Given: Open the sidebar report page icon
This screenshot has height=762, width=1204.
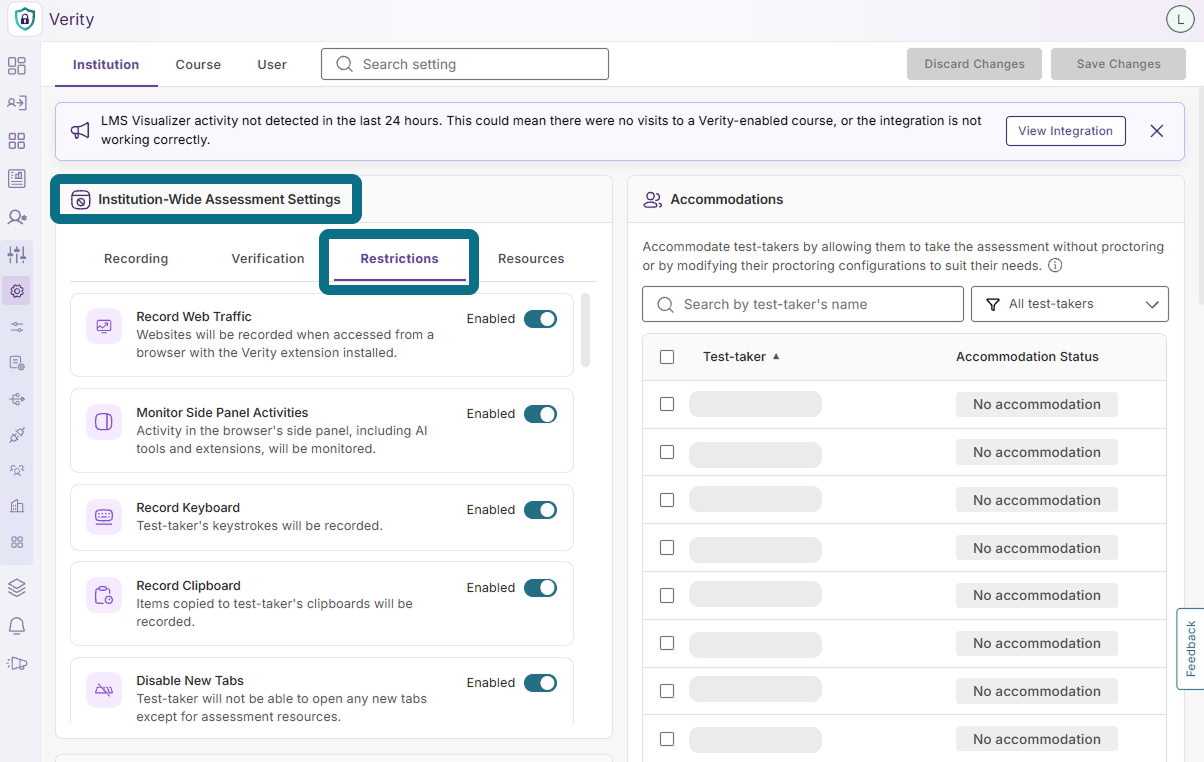Looking at the screenshot, I should pyautogui.click(x=17, y=179).
